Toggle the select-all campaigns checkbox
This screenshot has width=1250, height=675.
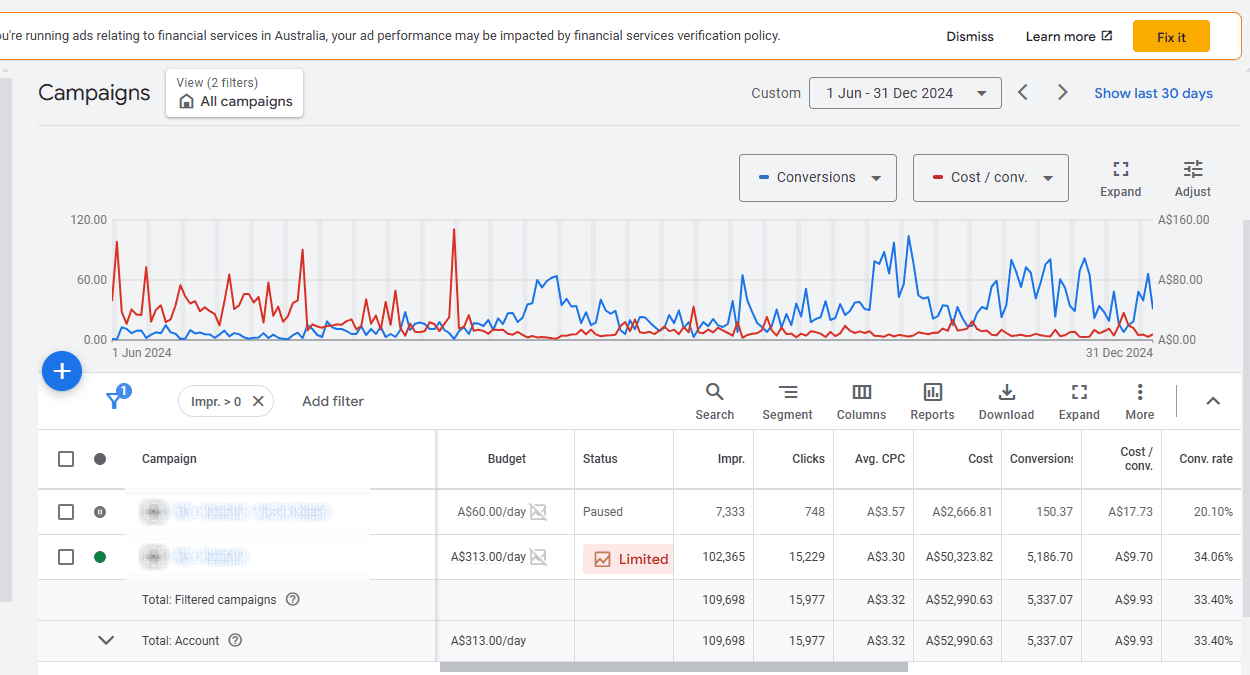tap(66, 459)
